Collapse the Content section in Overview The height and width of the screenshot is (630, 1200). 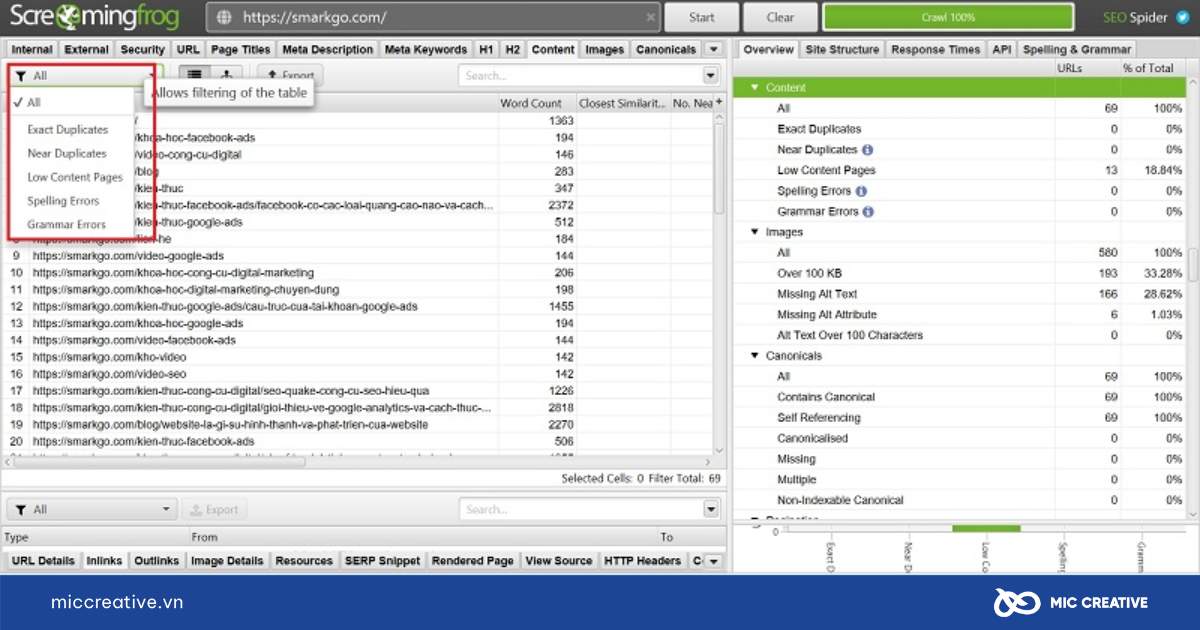coord(755,88)
